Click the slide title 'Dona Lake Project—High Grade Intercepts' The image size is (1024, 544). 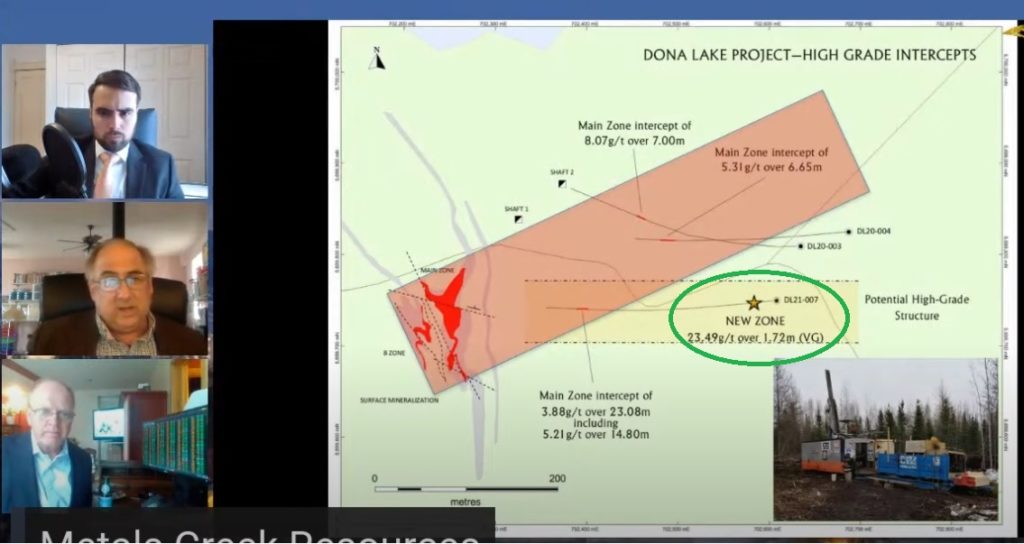click(810, 55)
